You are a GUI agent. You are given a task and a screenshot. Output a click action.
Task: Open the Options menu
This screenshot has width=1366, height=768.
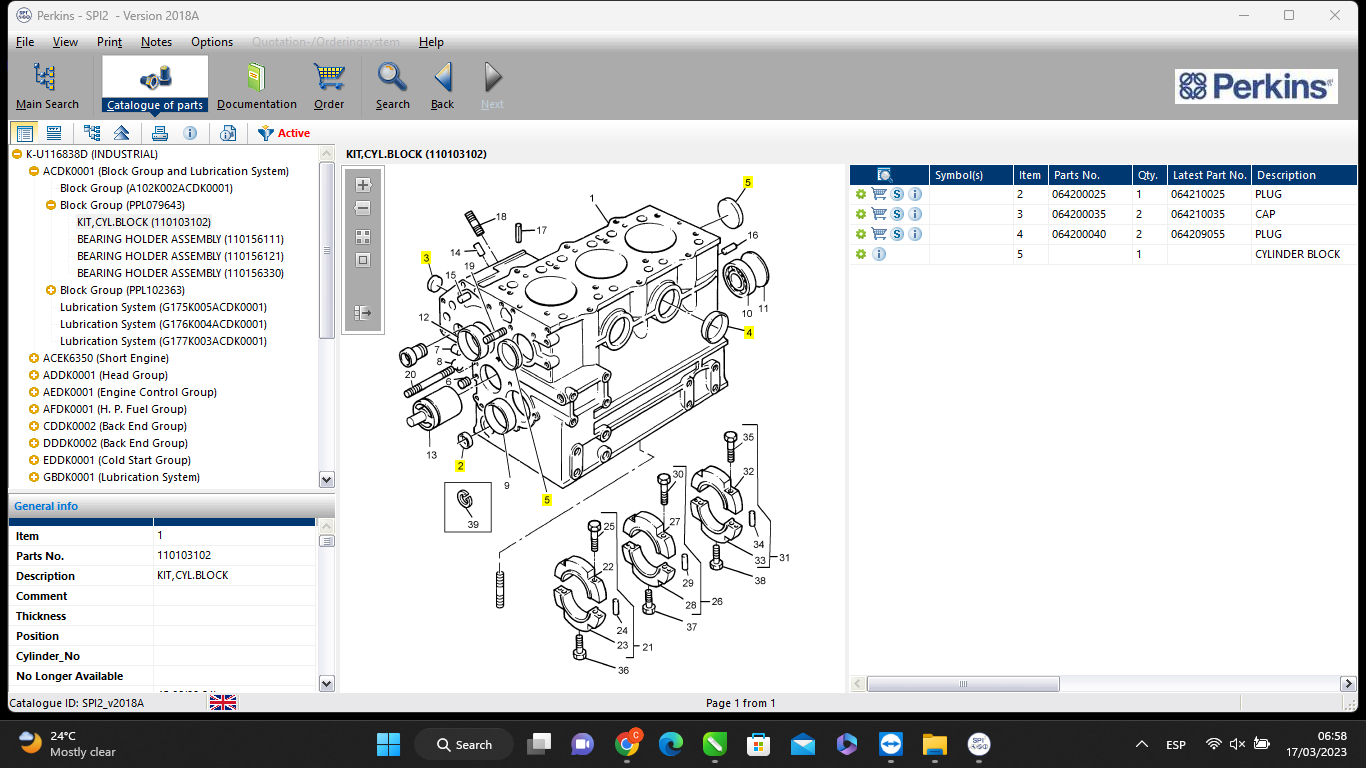click(x=211, y=42)
